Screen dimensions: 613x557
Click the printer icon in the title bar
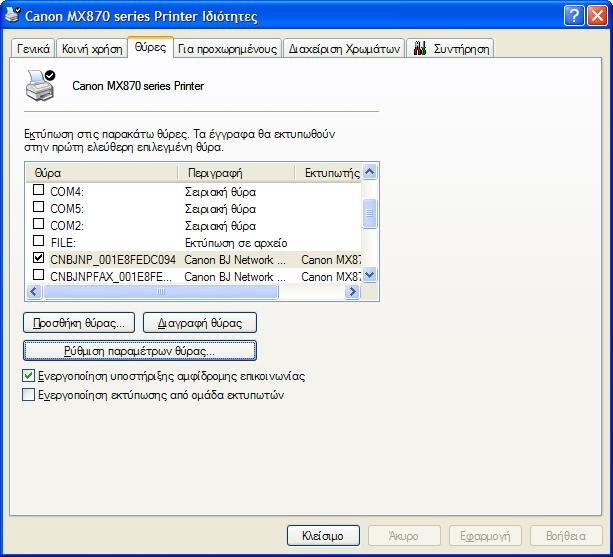point(13,15)
